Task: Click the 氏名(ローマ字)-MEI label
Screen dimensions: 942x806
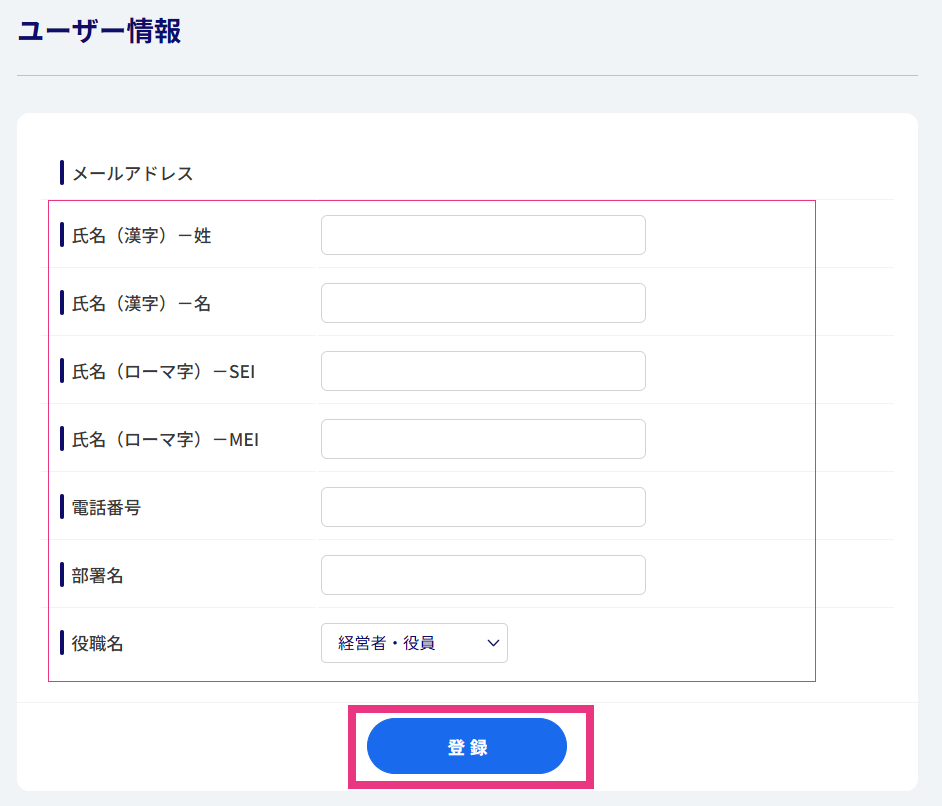Action: [165, 440]
